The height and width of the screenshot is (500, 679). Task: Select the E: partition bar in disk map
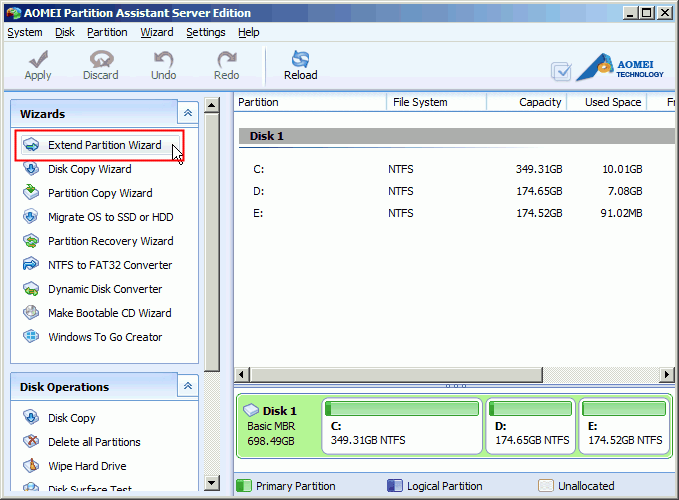(x=624, y=426)
